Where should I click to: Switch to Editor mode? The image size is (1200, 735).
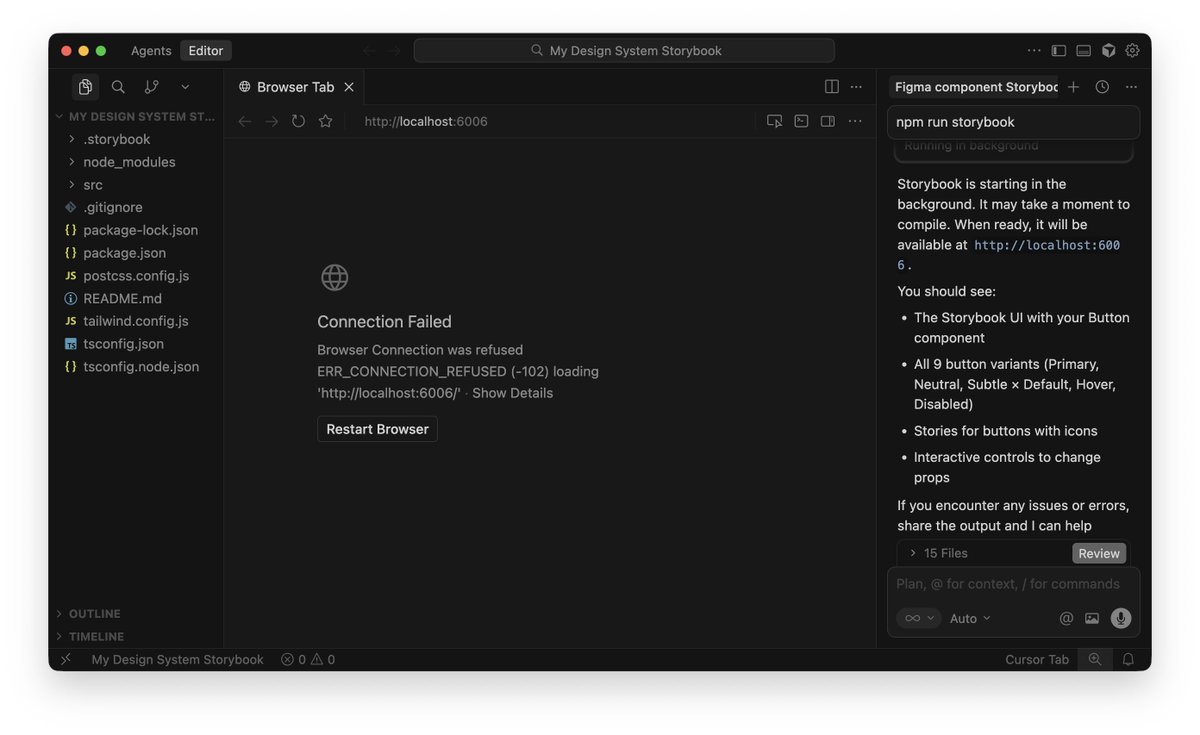point(206,51)
